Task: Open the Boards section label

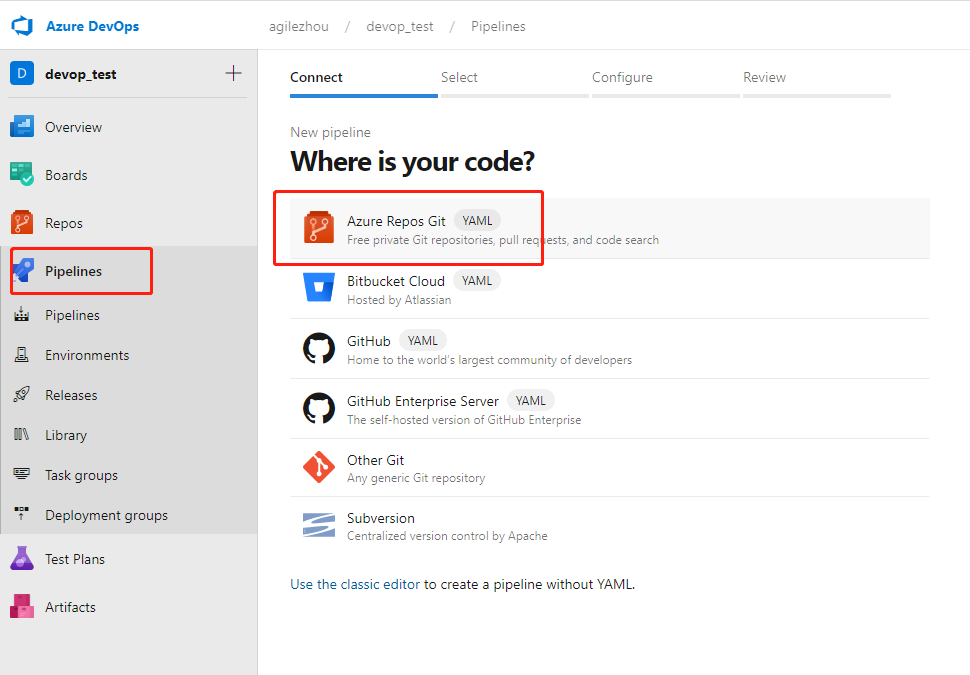Action: (66, 175)
